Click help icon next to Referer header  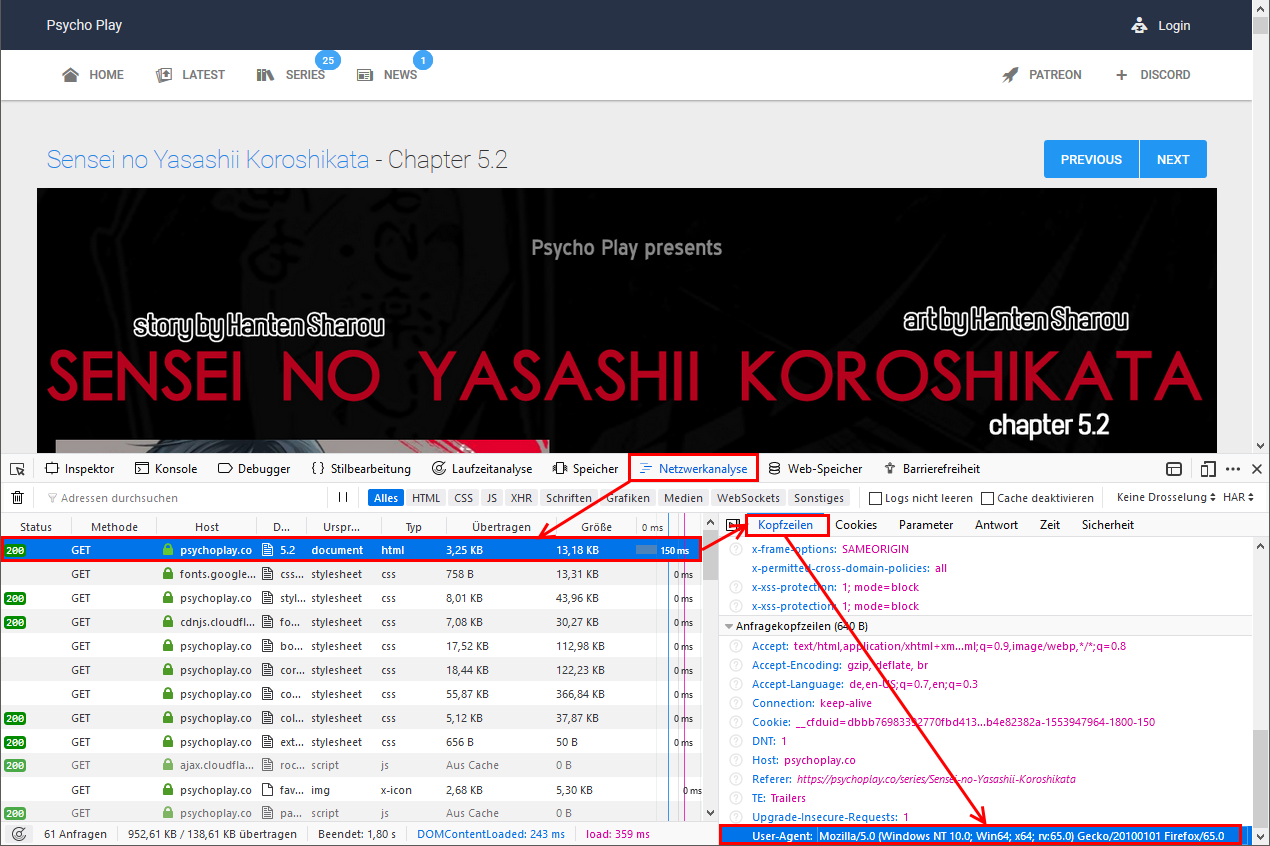coord(736,779)
